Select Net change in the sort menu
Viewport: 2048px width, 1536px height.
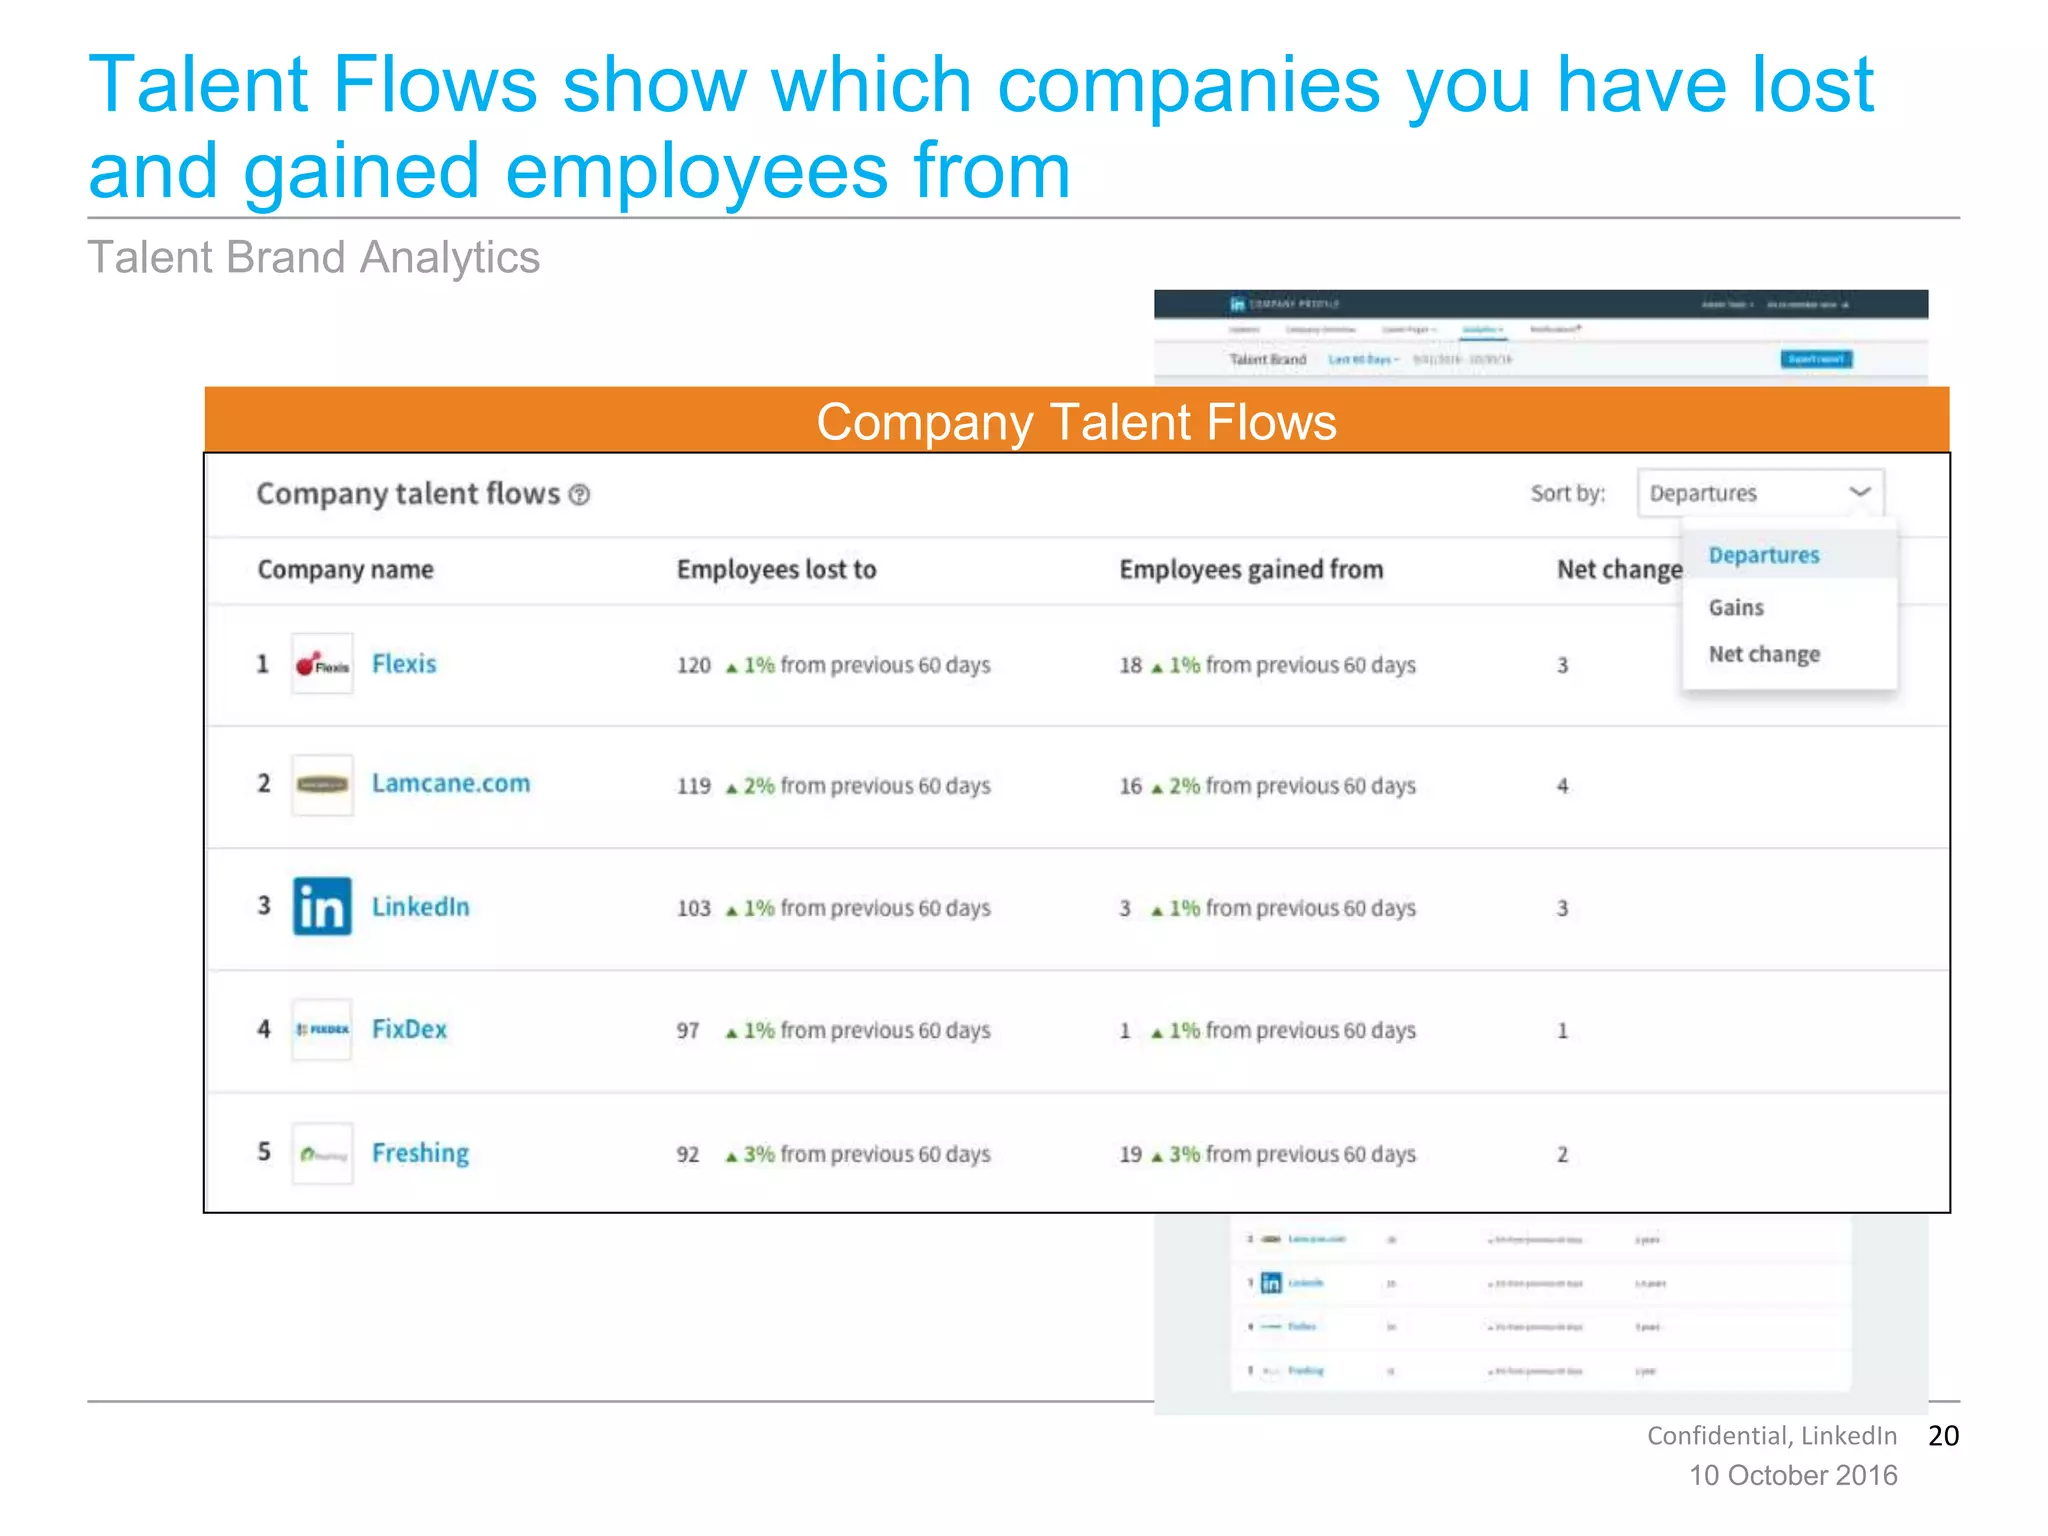(x=1764, y=654)
